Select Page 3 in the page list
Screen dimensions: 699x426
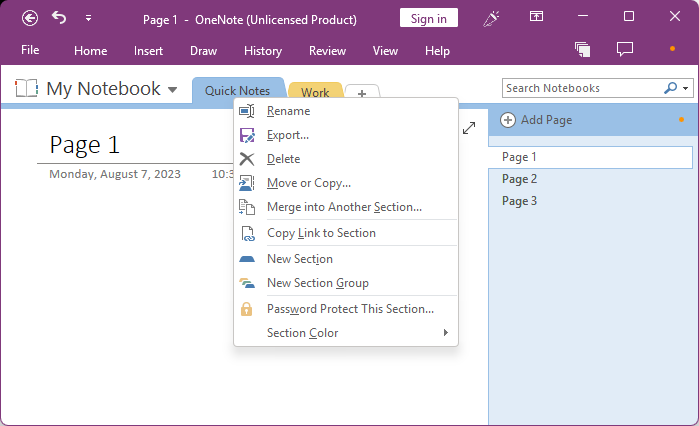click(x=591, y=201)
